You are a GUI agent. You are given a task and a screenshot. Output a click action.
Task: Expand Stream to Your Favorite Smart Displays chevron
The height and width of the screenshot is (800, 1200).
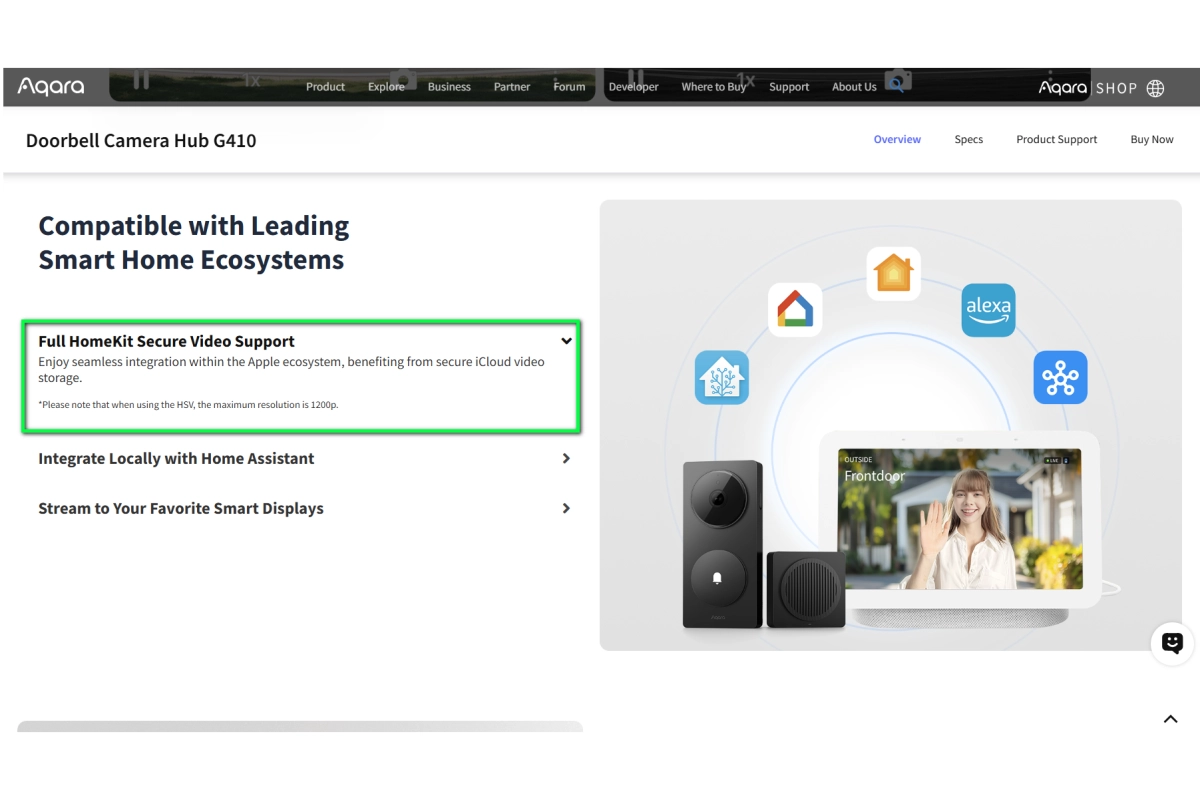[566, 508]
